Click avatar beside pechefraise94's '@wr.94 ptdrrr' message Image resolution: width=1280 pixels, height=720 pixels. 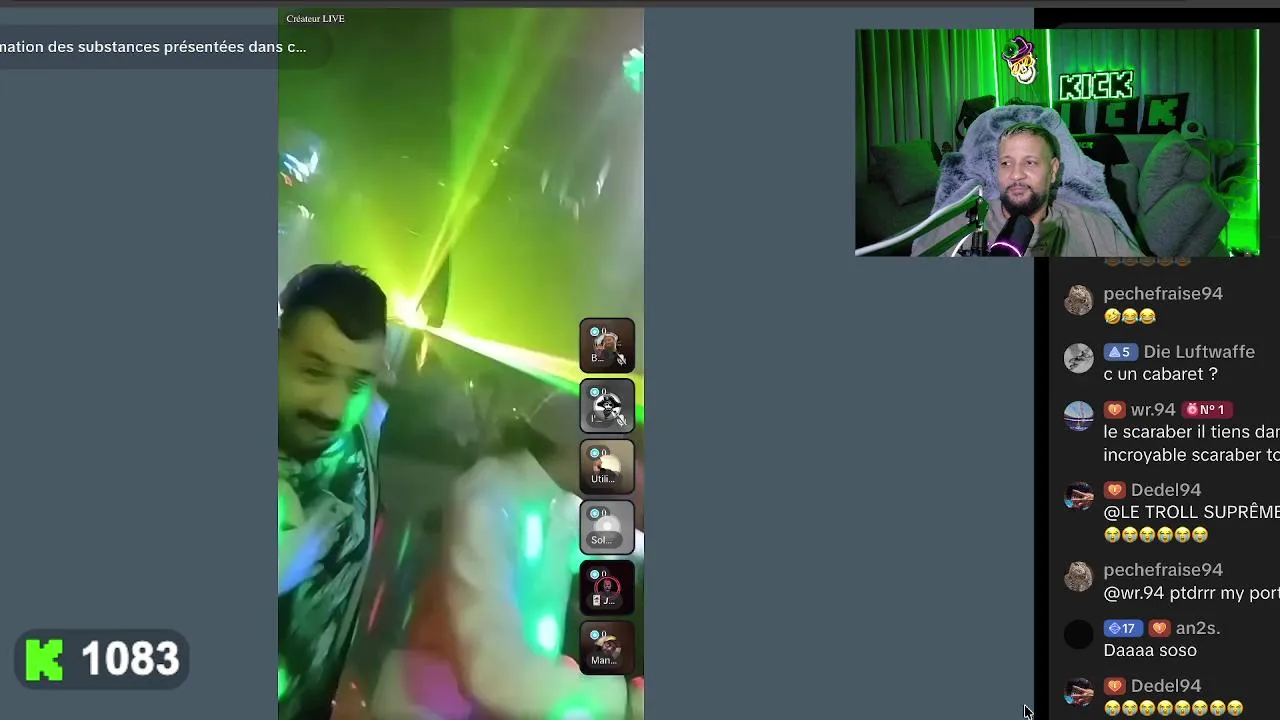tap(1078, 576)
